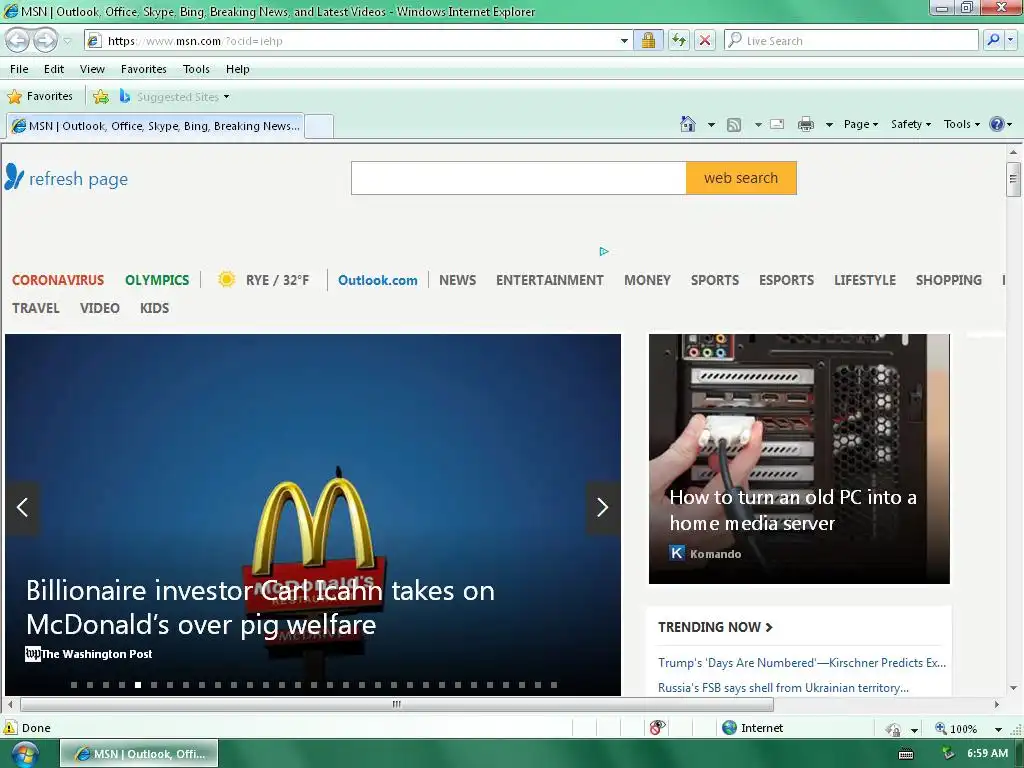Image resolution: width=1024 pixels, height=768 pixels.
Task: Open the zoom level dropdown arrow
Action: tap(998, 729)
